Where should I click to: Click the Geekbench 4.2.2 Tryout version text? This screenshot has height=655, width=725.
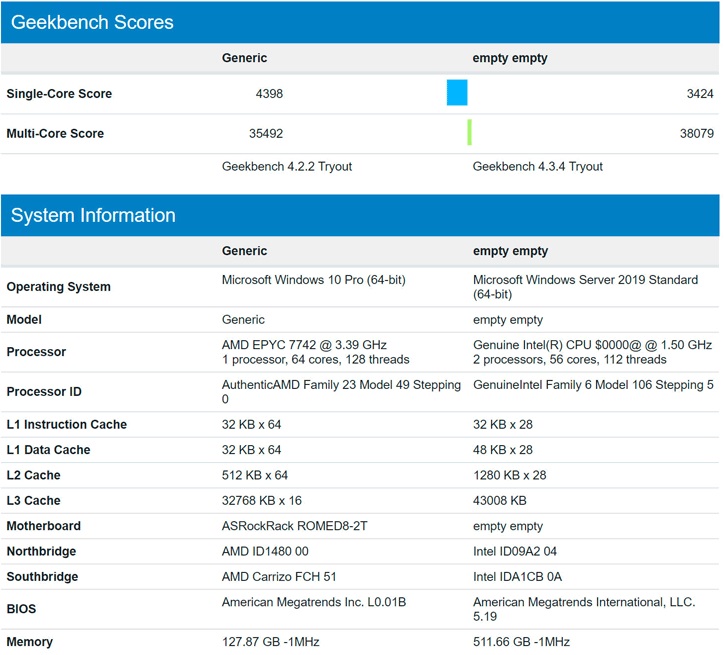[286, 167]
